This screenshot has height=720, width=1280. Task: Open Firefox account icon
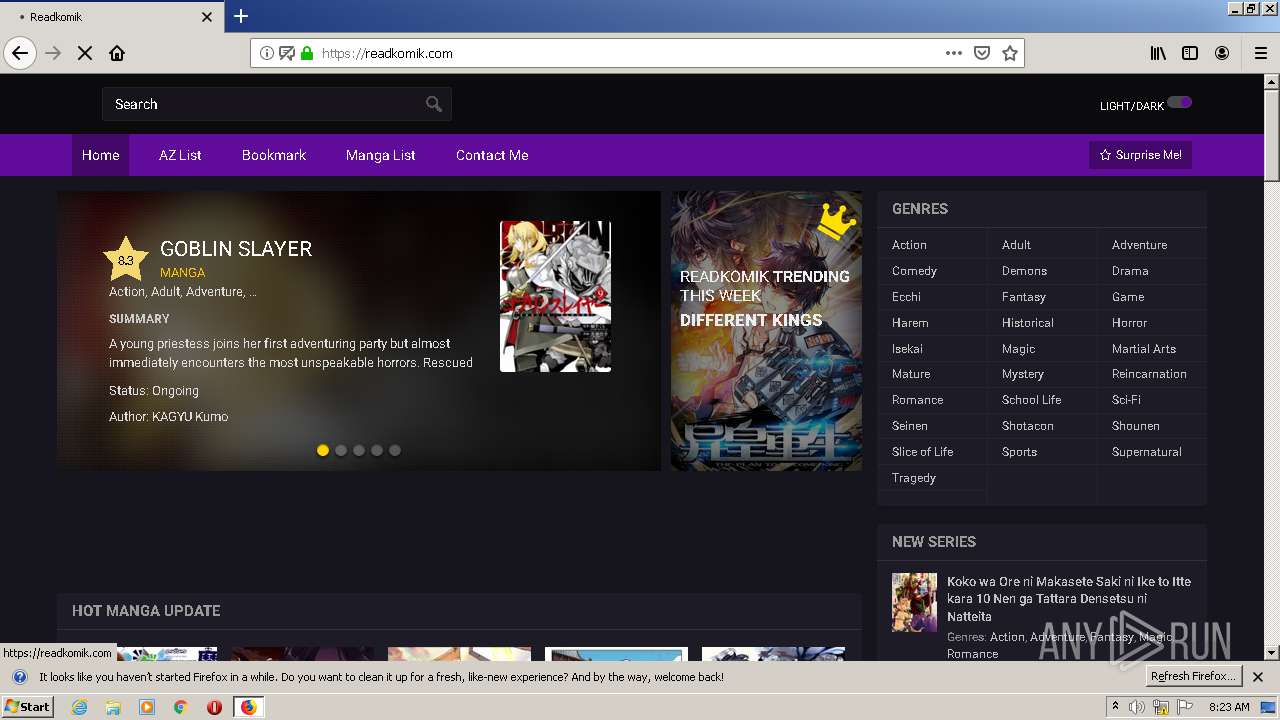pyautogui.click(x=1222, y=53)
